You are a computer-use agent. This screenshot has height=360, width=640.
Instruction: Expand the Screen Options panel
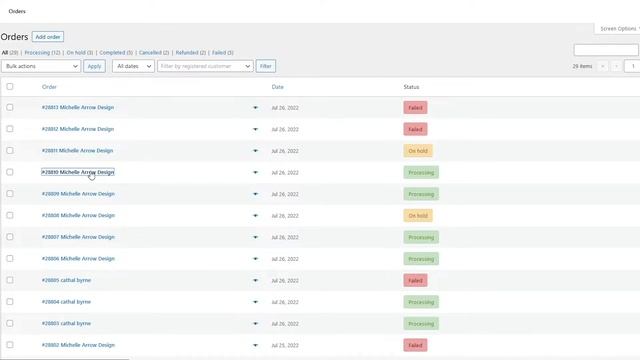tap(618, 29)
